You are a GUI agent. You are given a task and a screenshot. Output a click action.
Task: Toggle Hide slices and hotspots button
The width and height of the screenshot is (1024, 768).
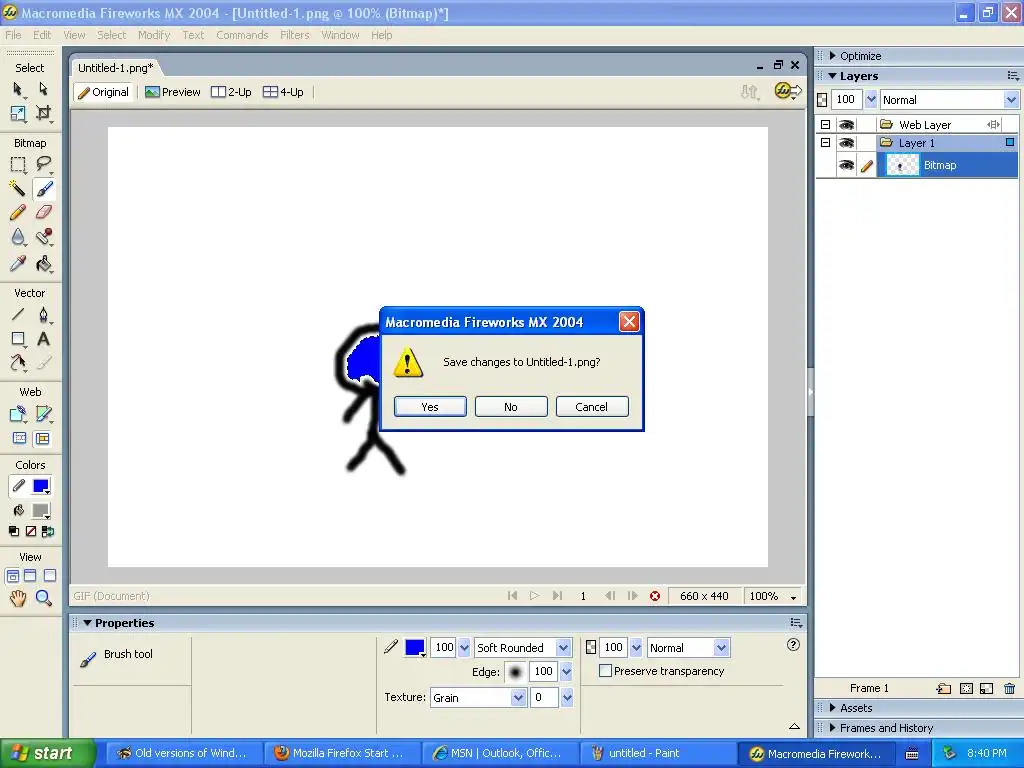19,439
